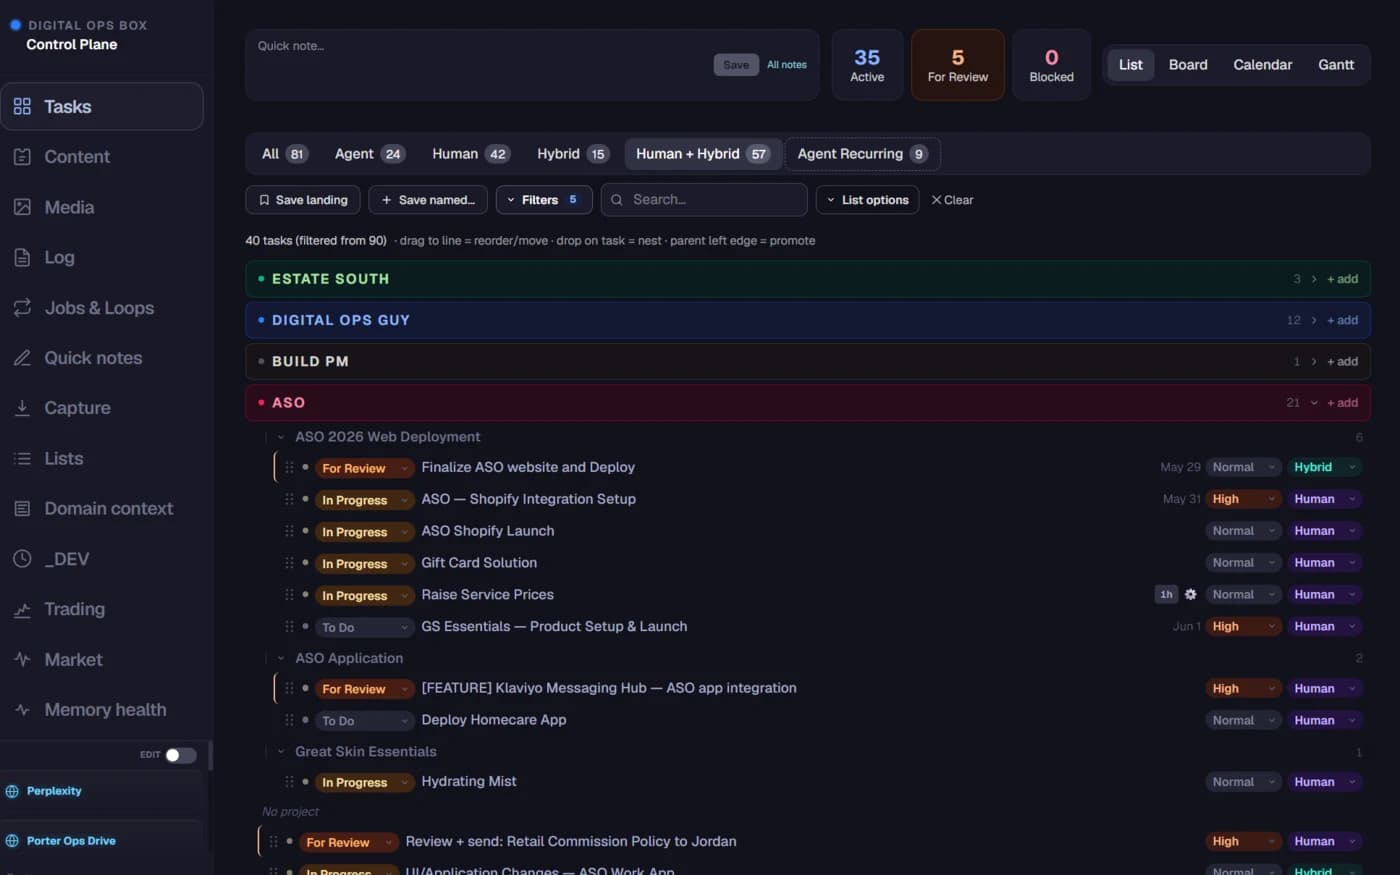Click the Jobs & Loops repeat icon
Screen dimensions: 1400x875
pyautogui.click(x=22, y=307)
